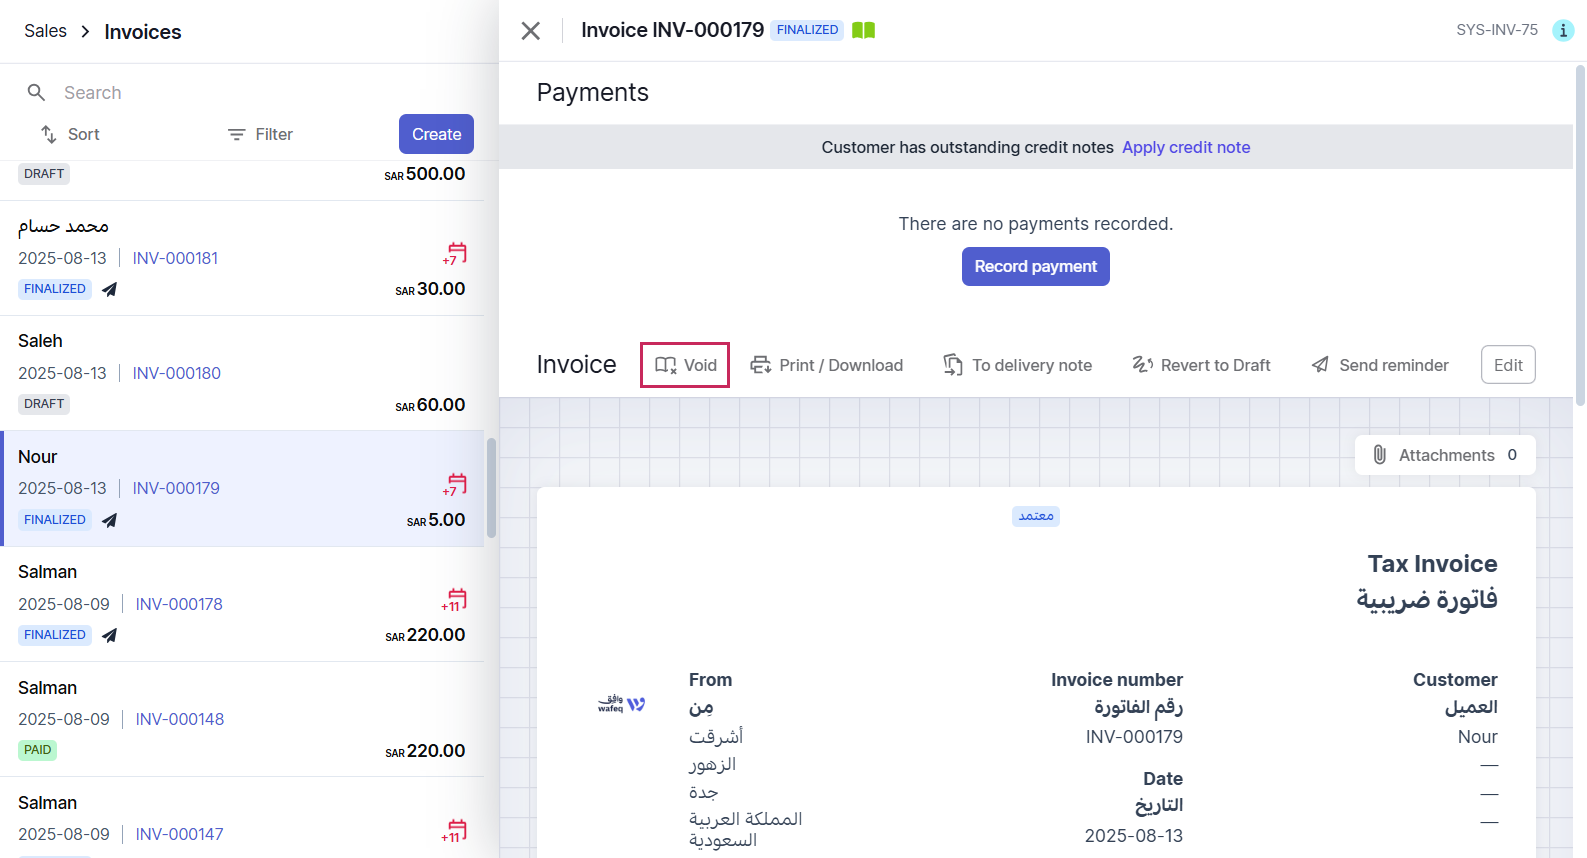This screenshot has height=858, width=1587.
Task: Open Print / Download option
Action: [x=827, y=365]
